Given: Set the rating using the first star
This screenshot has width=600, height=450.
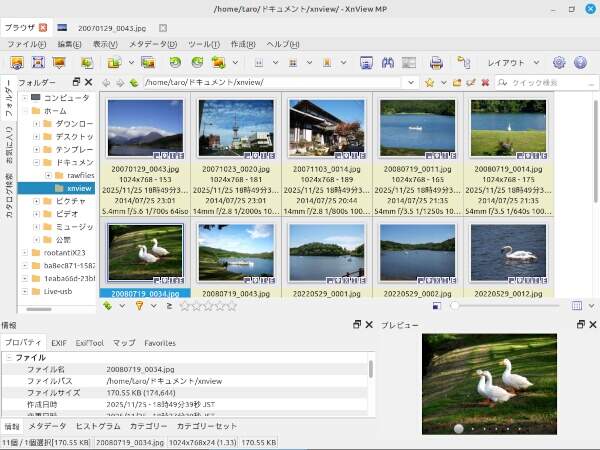Looking at the screenshot, I should [x=185, y=306].
